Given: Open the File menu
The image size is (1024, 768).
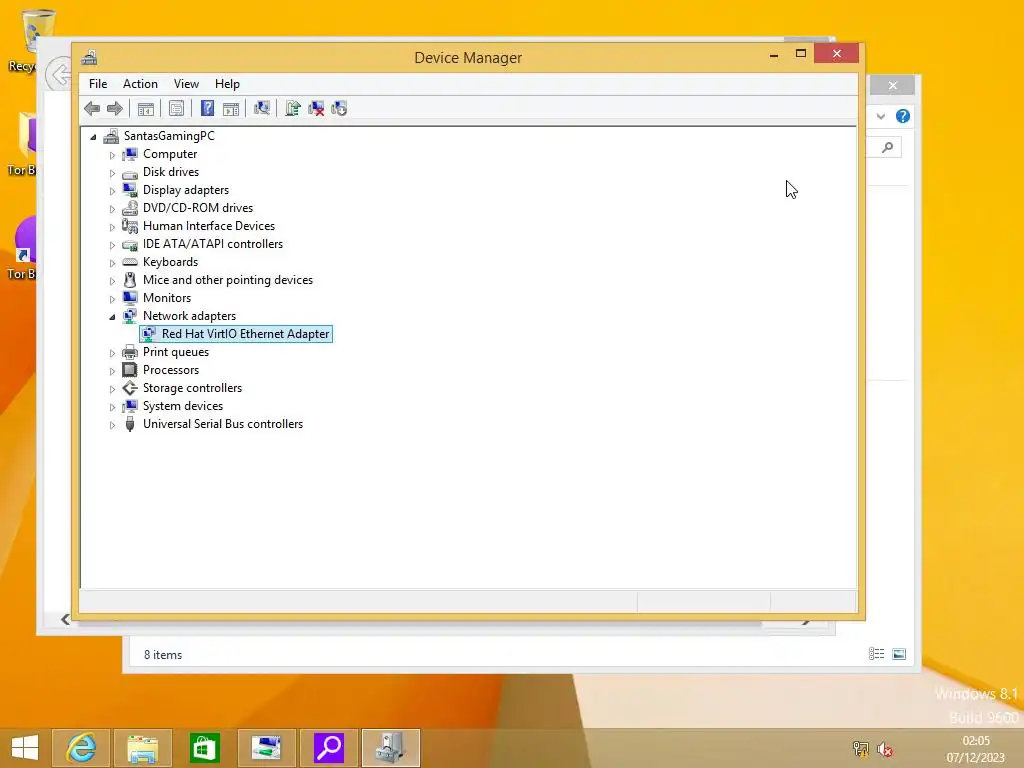Looking at the screenshot, I should 98,84.
